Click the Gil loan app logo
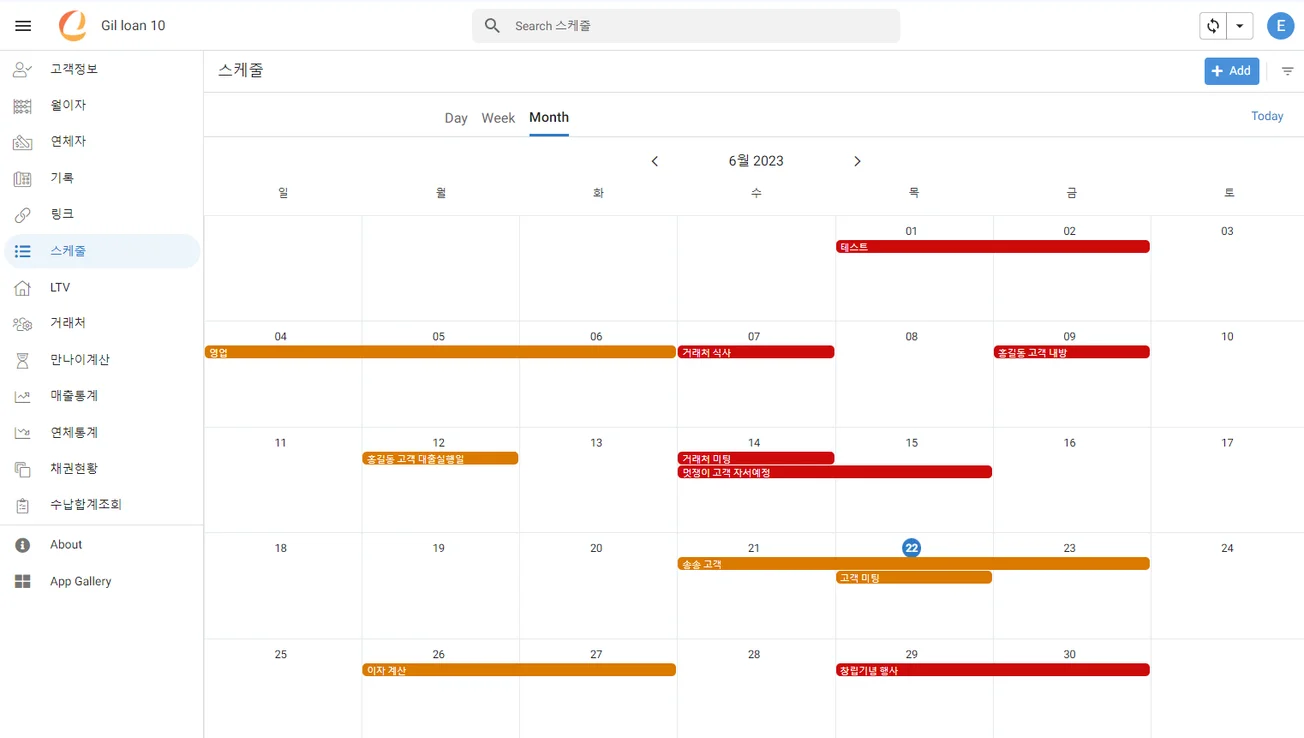 73,26
